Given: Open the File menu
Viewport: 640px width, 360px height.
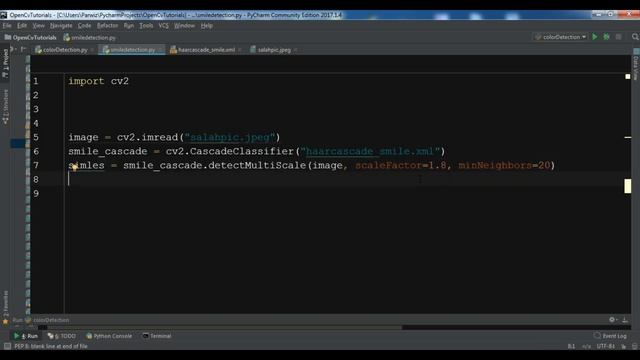Looking at the screenshot, I should [7, 26].
